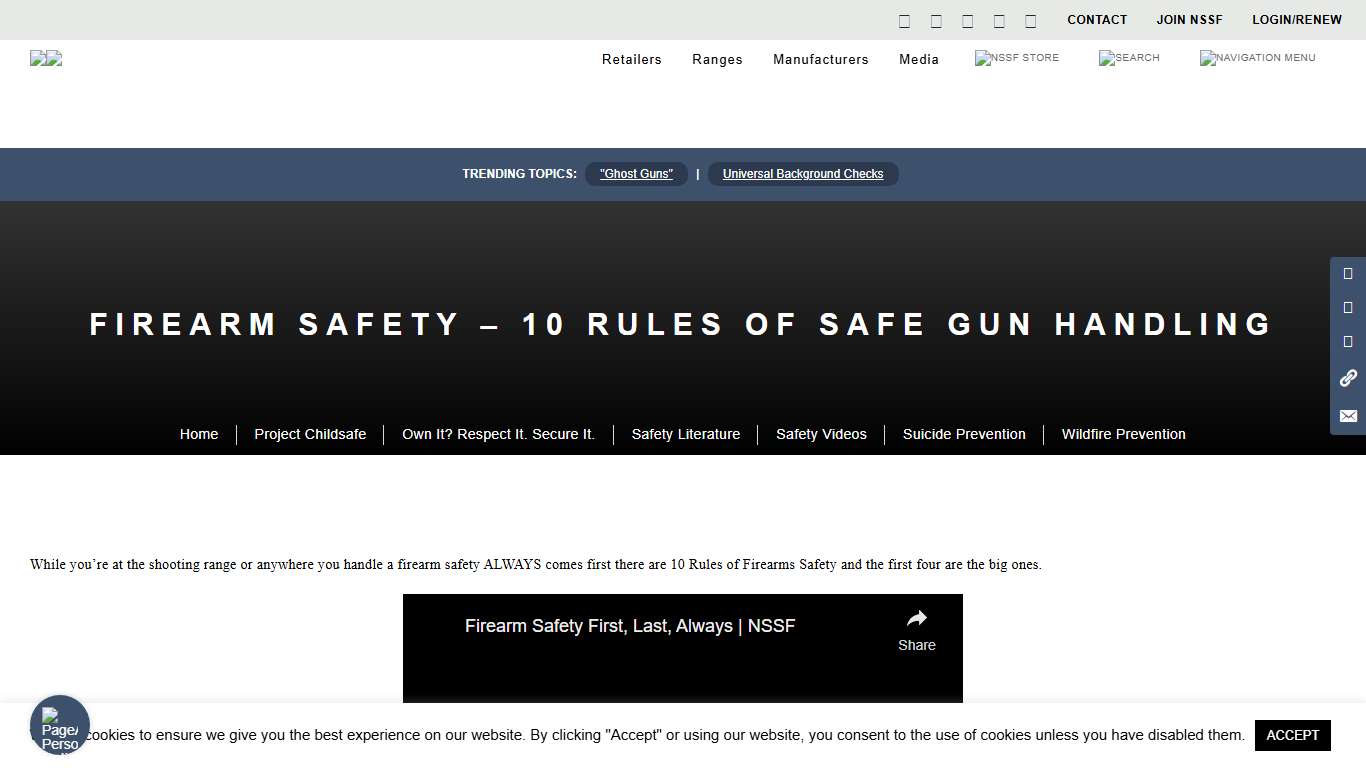1366x768 pixels.
Task: Click the first social media icon in header
Action: 904,20
